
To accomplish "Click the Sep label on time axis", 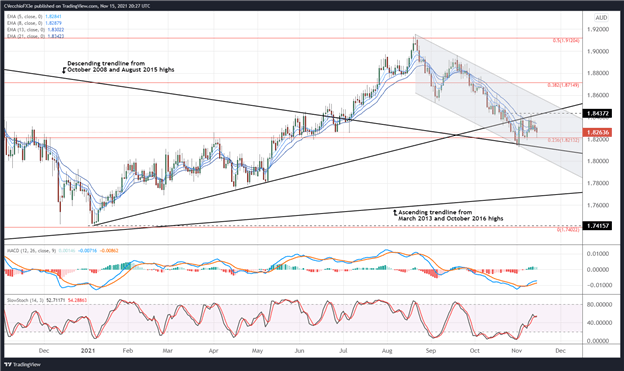I will 431,351.
